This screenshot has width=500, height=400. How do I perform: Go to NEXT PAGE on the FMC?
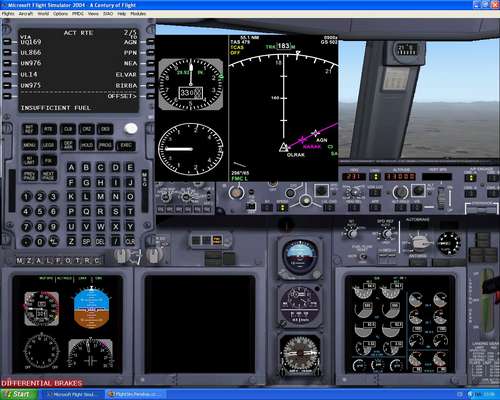pyautogui.click(x=48, y=176)
